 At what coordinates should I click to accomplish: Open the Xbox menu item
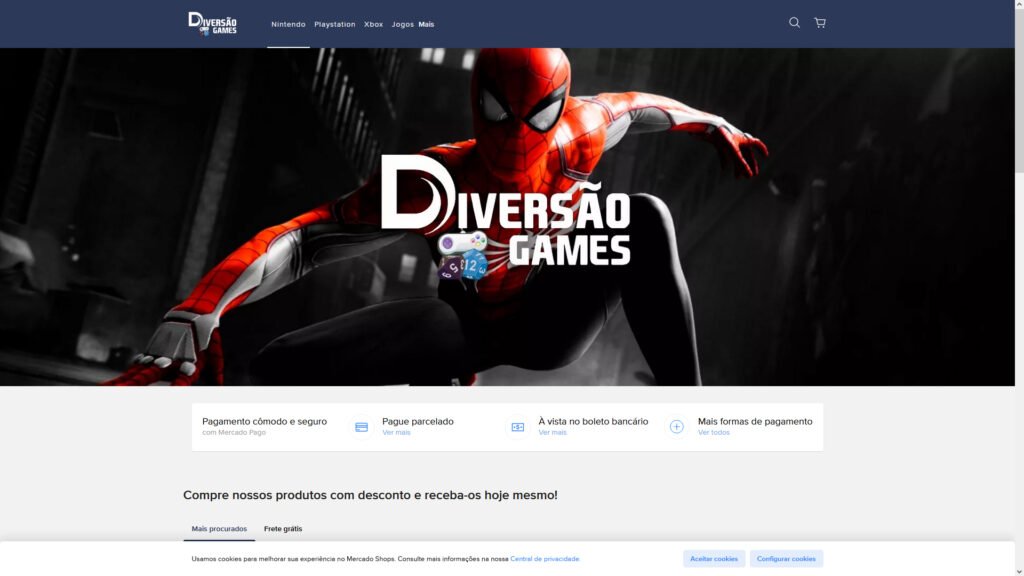click(373, 24)
